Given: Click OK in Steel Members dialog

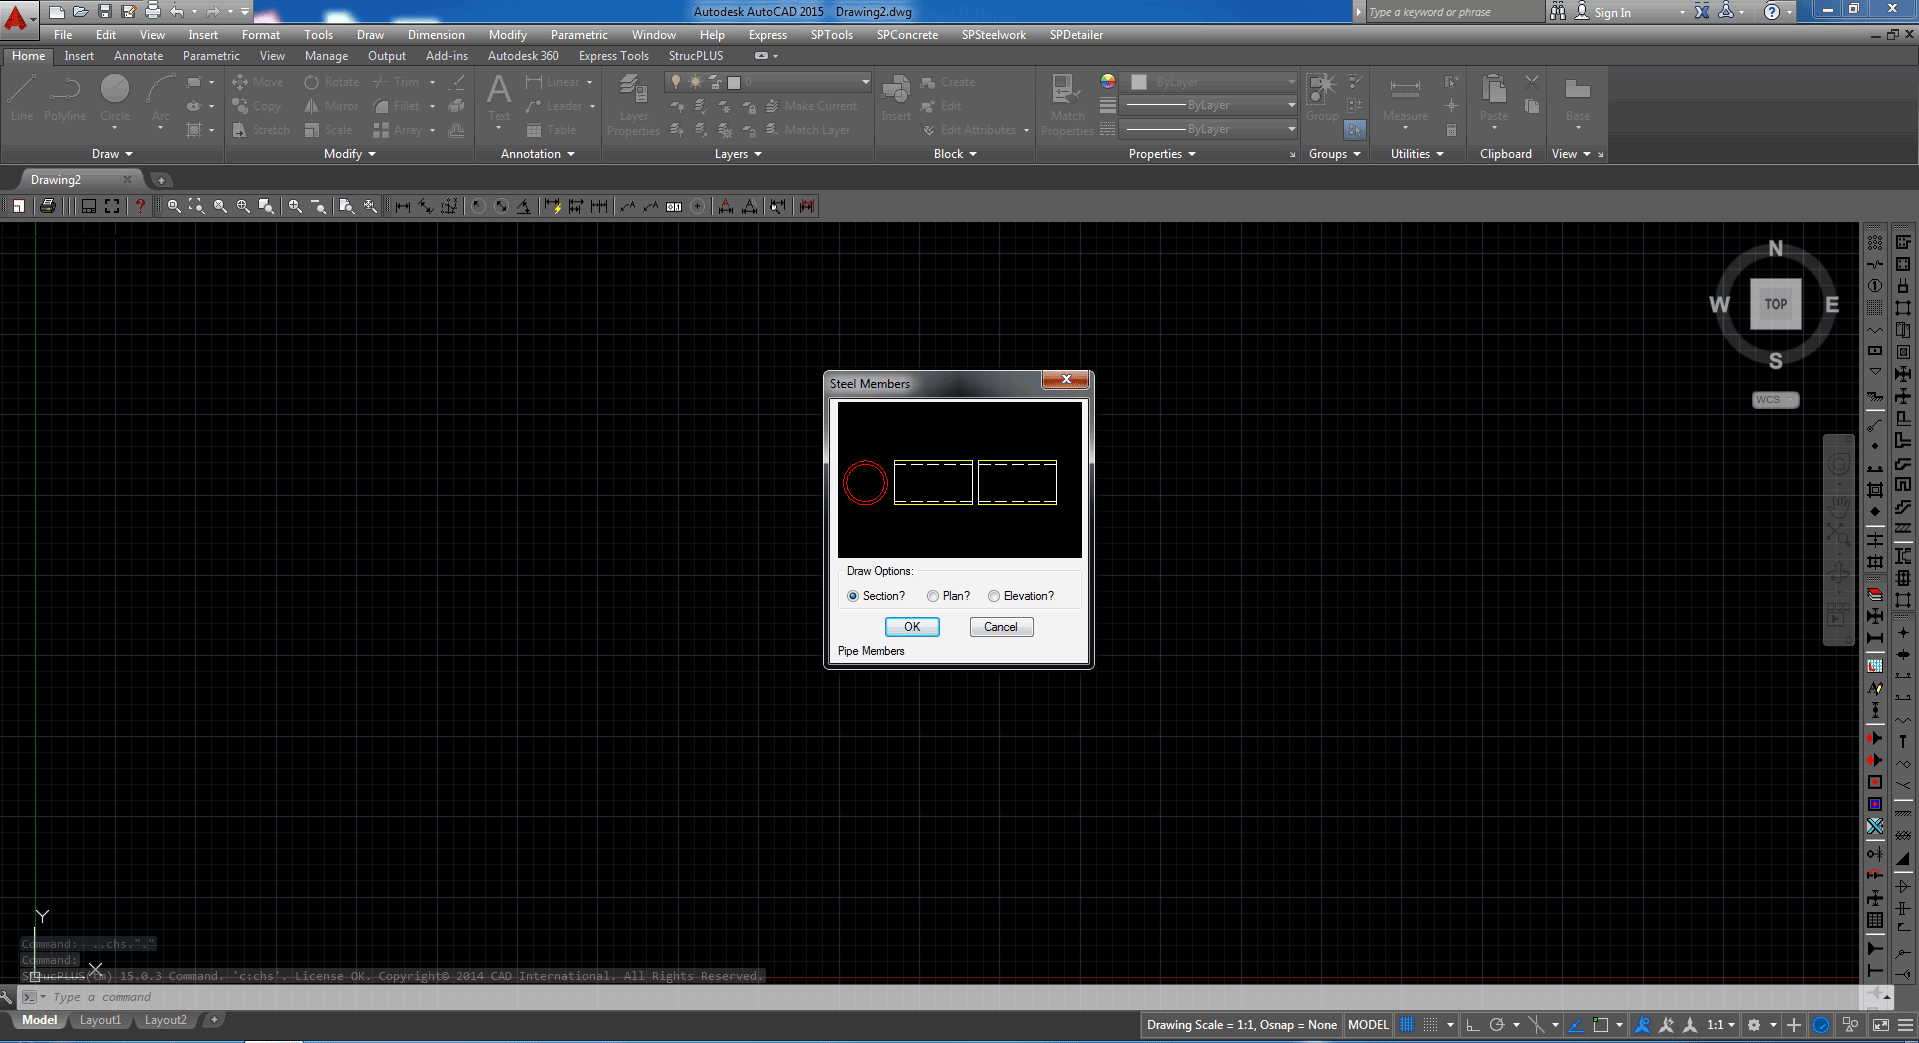Looking at the screenshot, I should pyautogui.click(x=912, y=627).
